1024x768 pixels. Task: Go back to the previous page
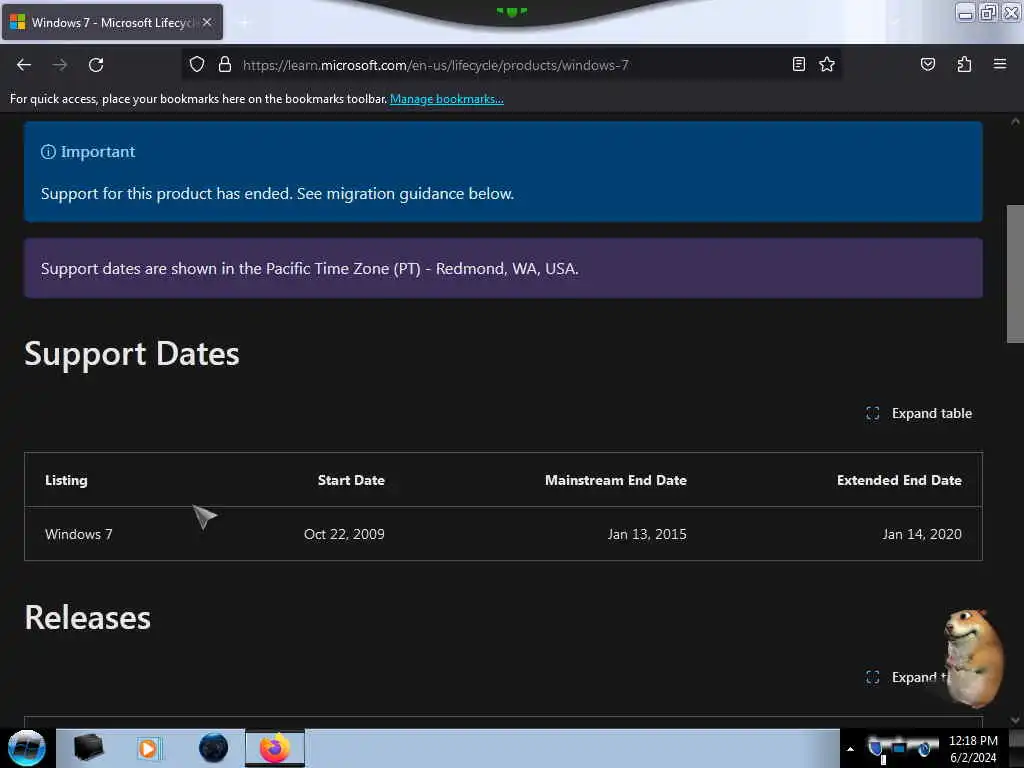pyautogui.click(x=24, y=65)
